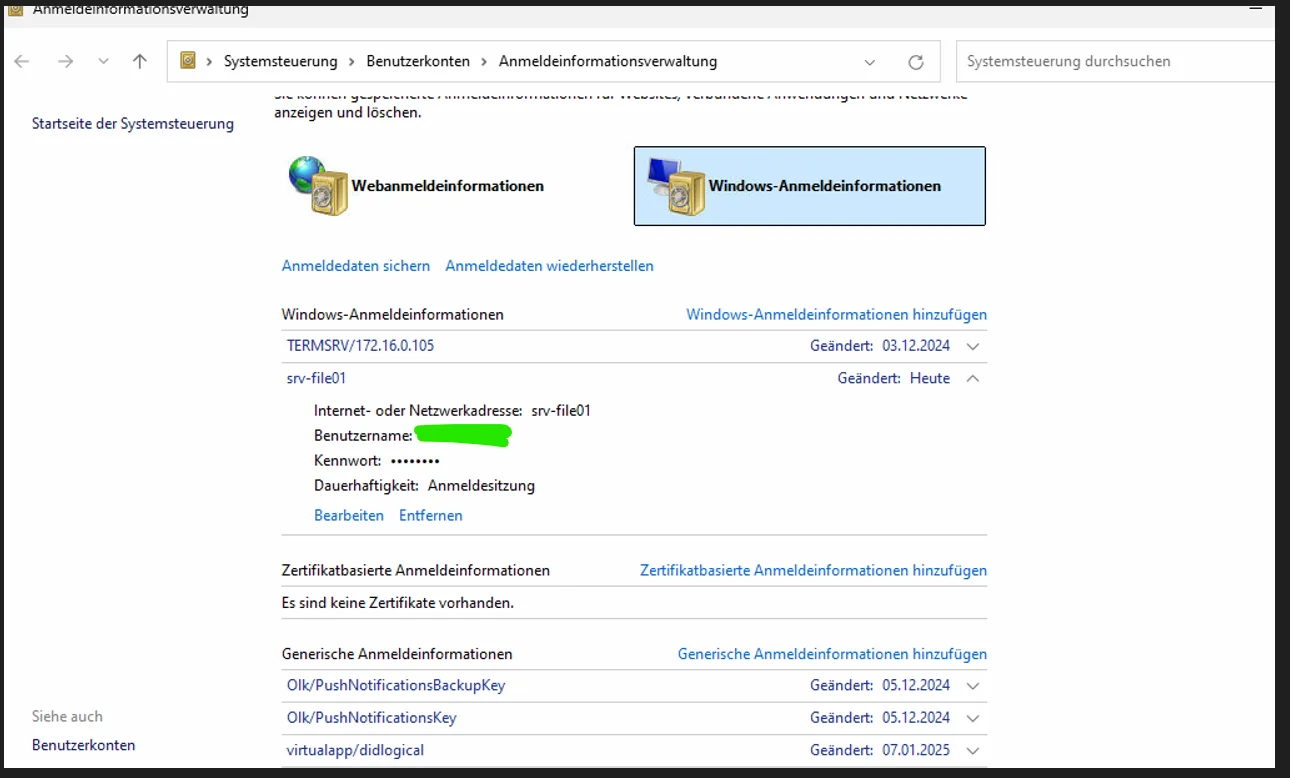1290x778 pixels.
Task: Open the TERMSRV/172.16.0.105 credential entry
Action: point(360,346)
